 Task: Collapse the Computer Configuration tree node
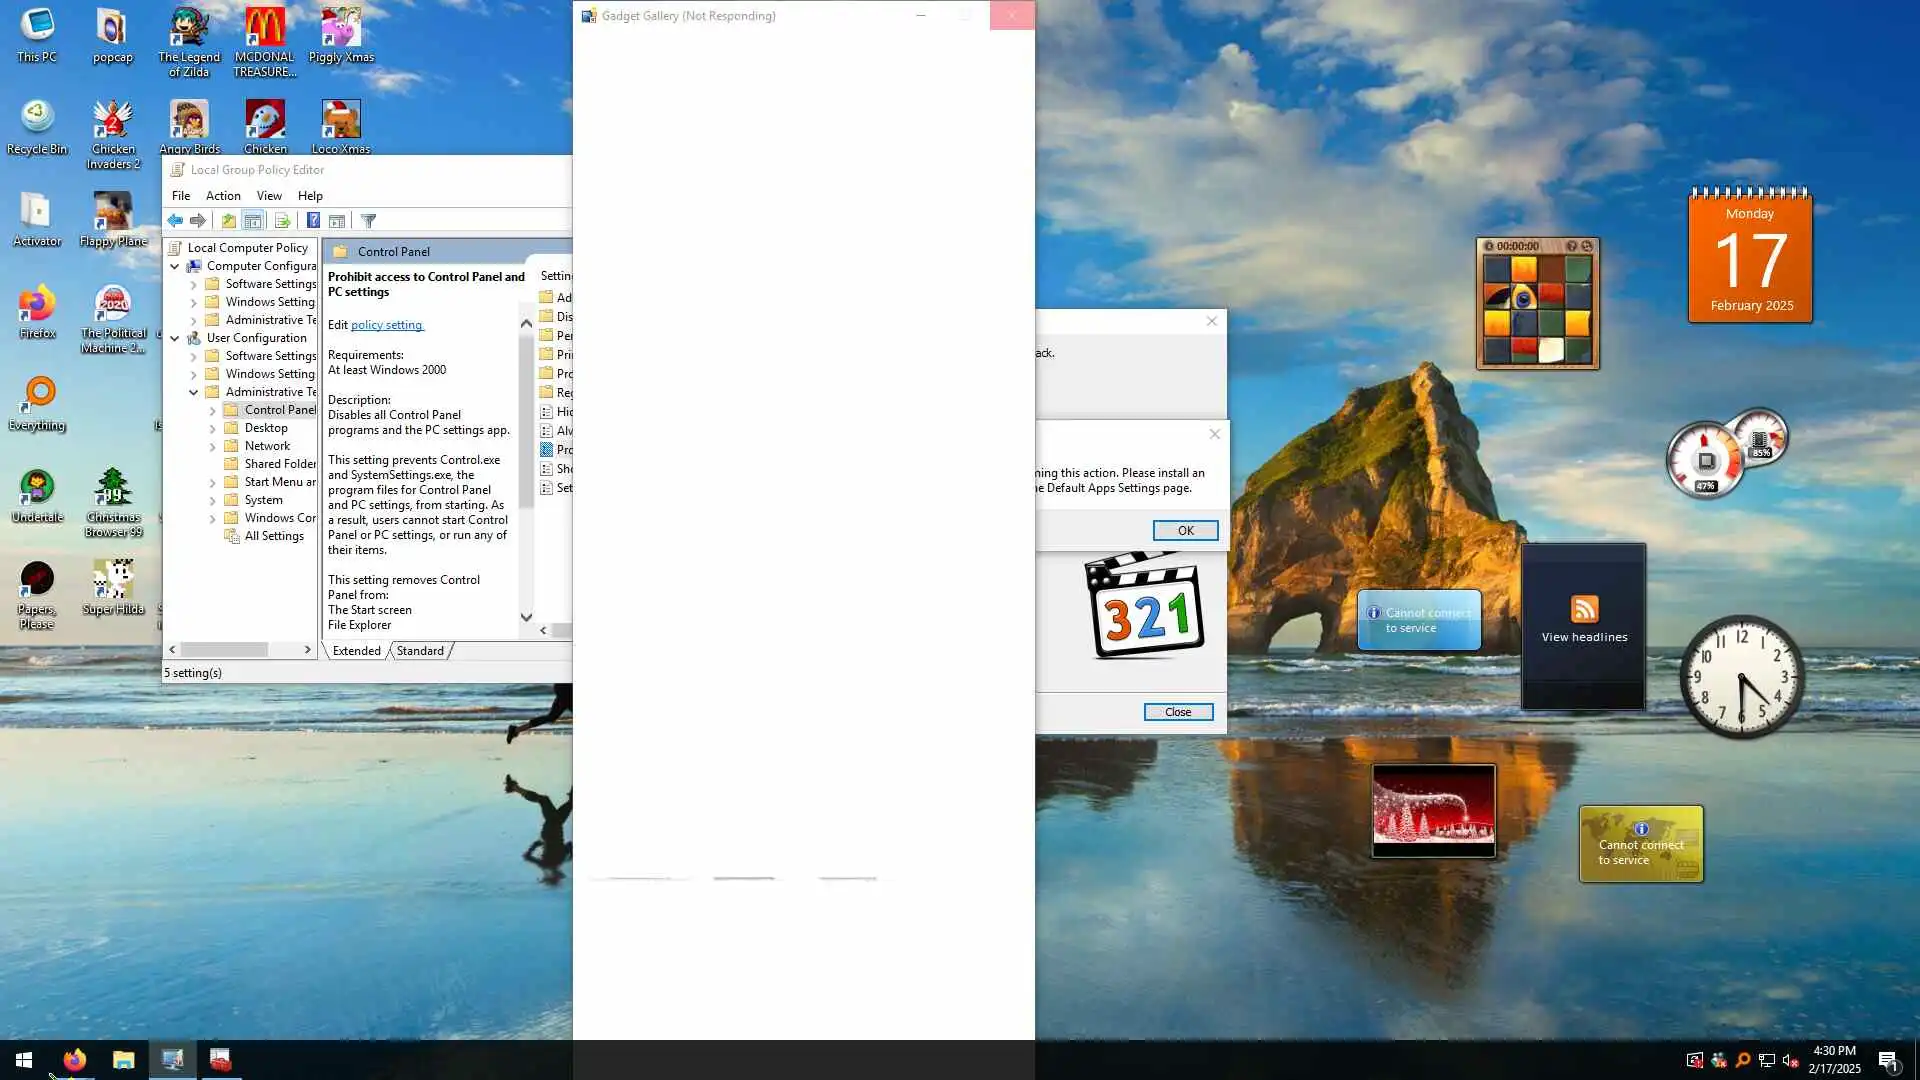(x=175, y=266)
